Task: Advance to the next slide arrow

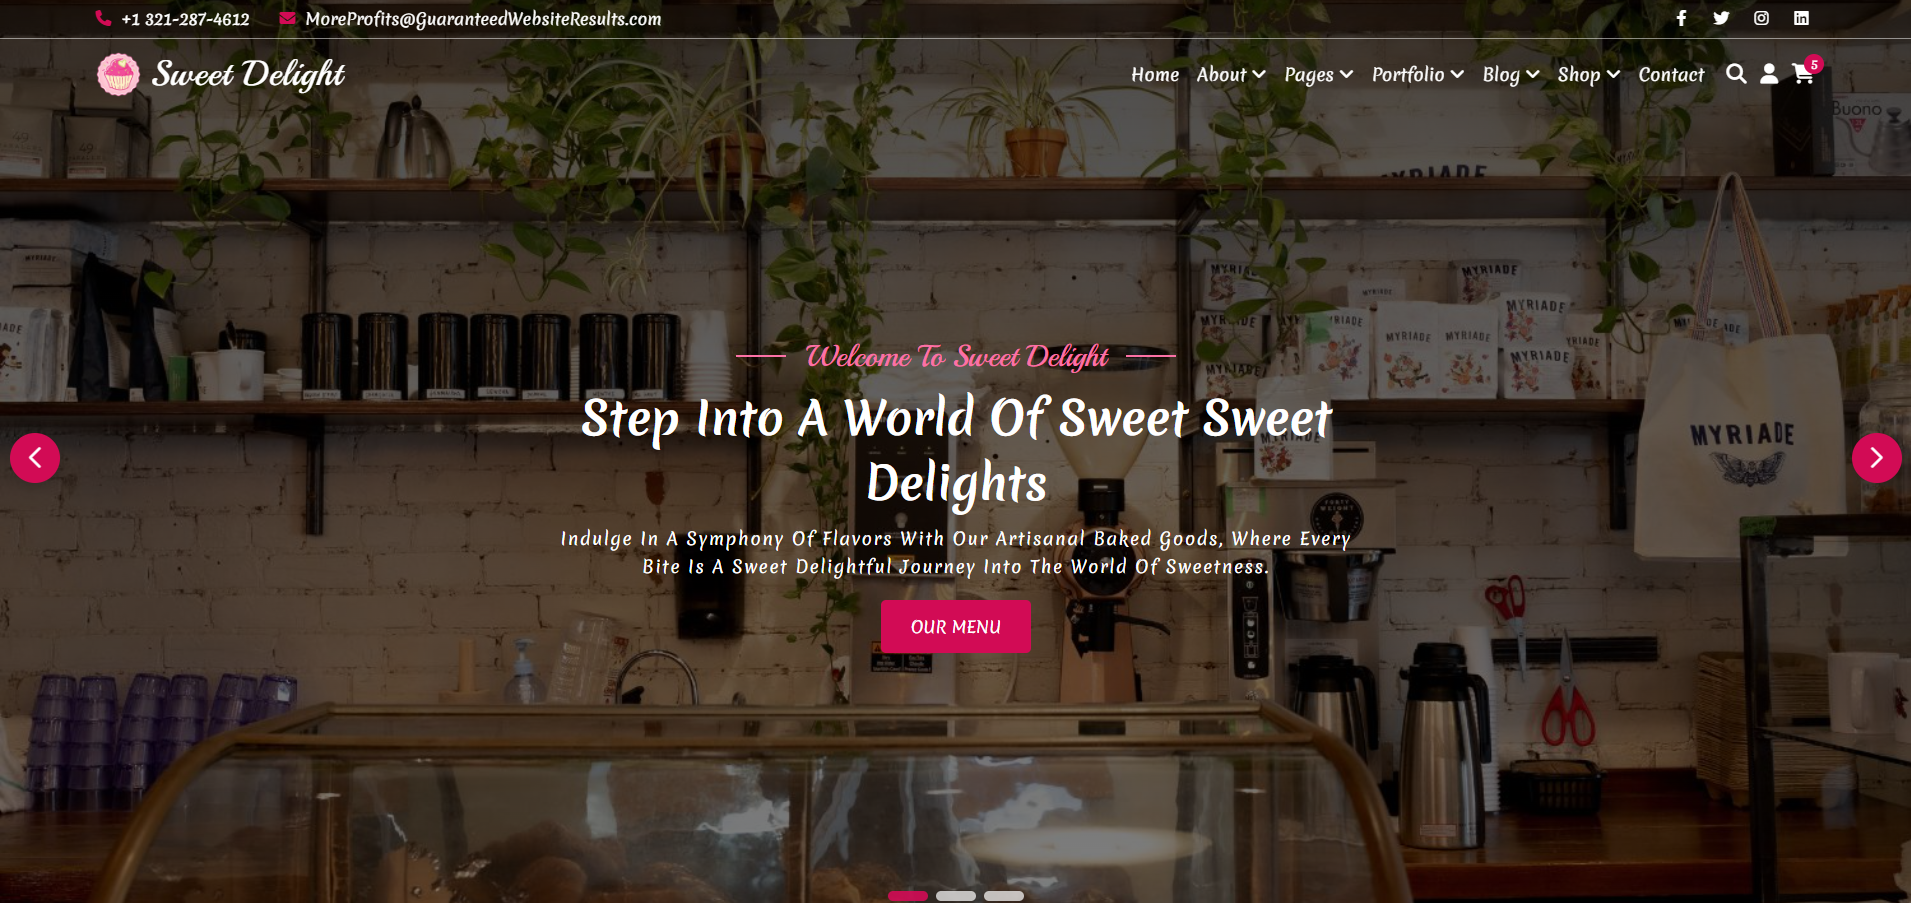Action: tap(1876, 458)
